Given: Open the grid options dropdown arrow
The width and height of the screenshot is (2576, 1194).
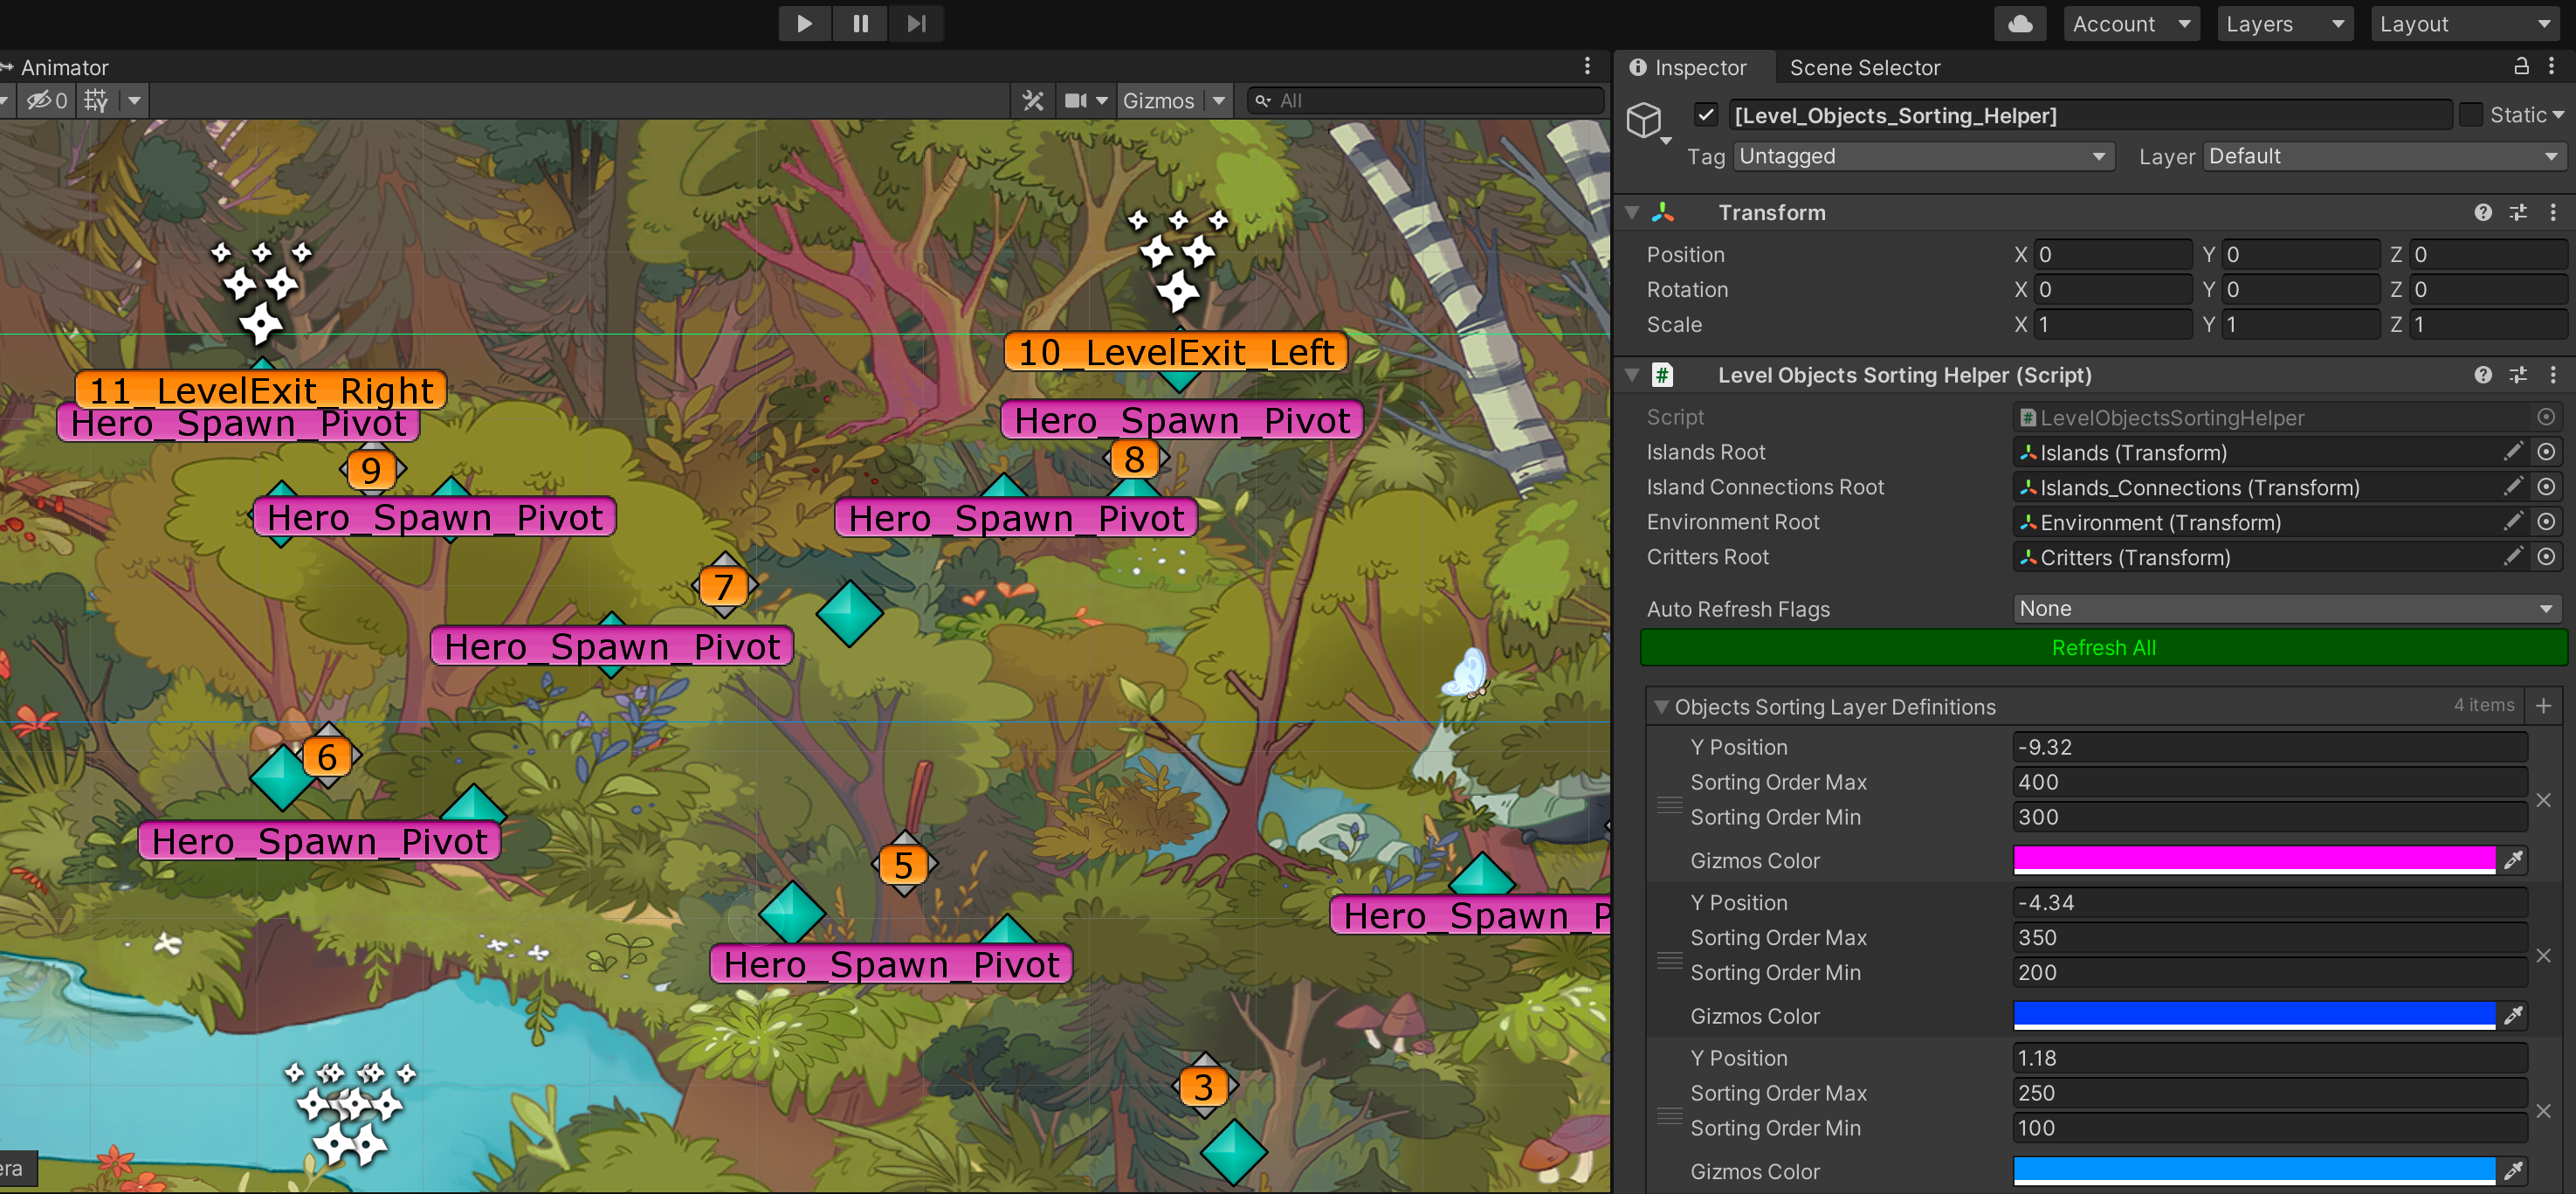Looking at the screenshot, I should 134,101.
